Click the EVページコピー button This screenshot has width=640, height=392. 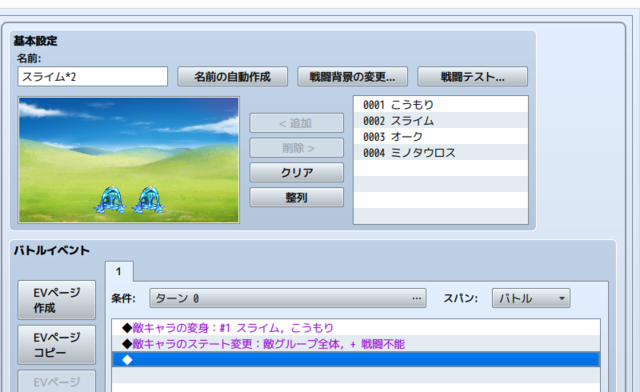[56, 345]
